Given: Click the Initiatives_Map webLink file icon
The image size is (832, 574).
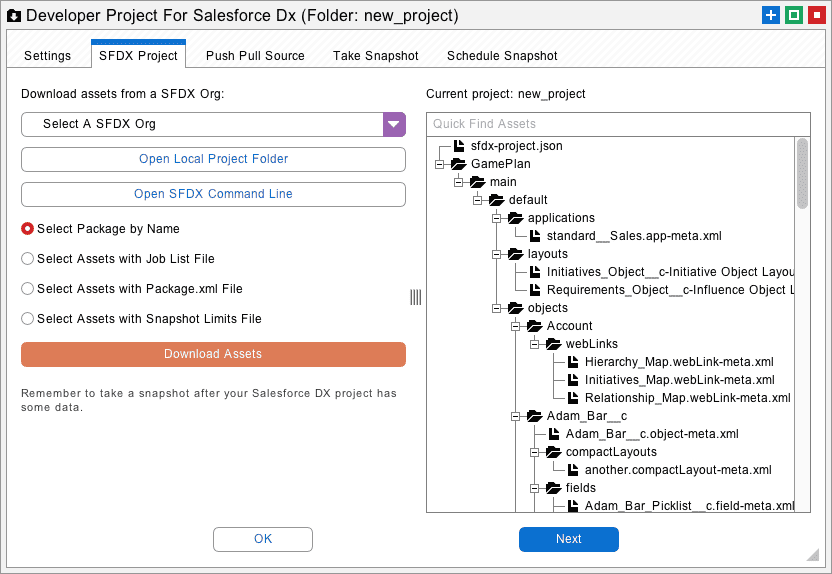Looking at the screenshot, I should (573, 380).
